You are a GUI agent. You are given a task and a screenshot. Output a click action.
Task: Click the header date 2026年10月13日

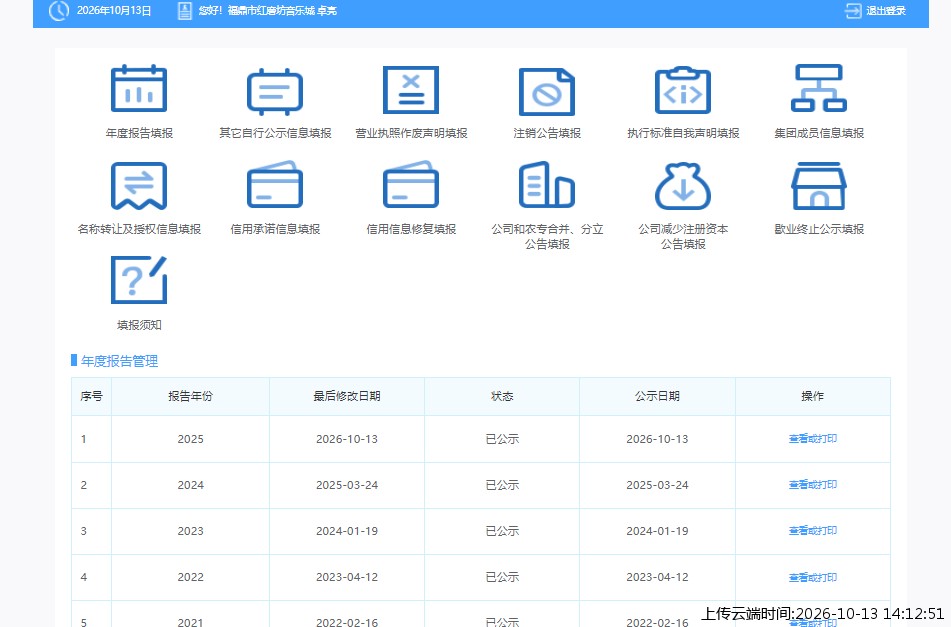point(114,10)
